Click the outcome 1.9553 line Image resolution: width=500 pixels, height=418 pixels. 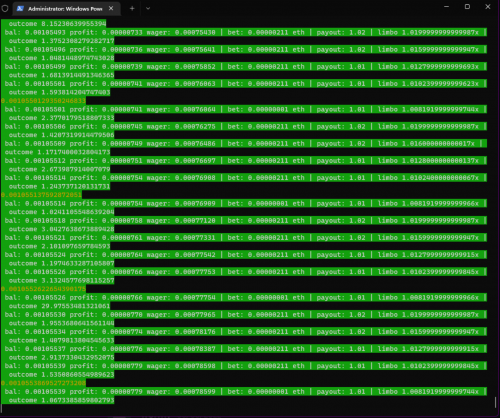[x=61, y=323]
